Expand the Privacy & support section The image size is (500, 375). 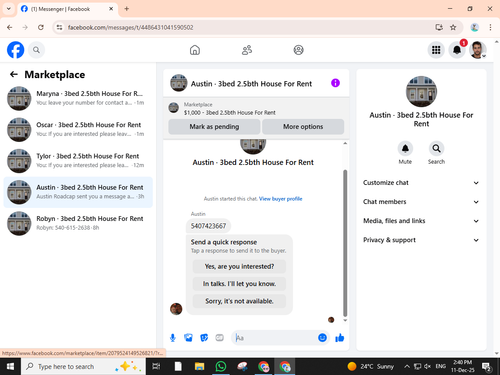pos(421,240)
